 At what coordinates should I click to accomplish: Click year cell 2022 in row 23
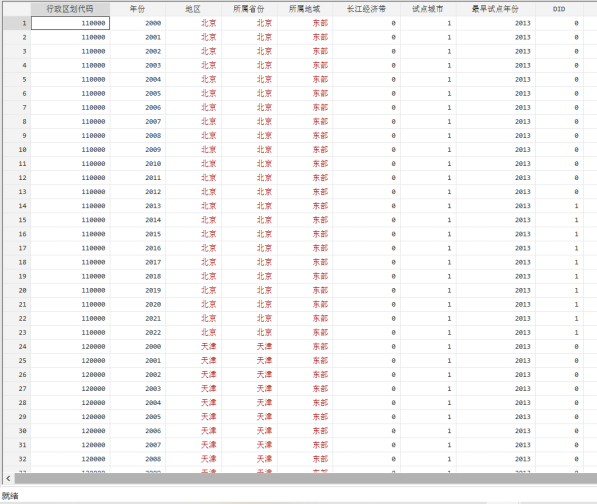tap(138, 333)
